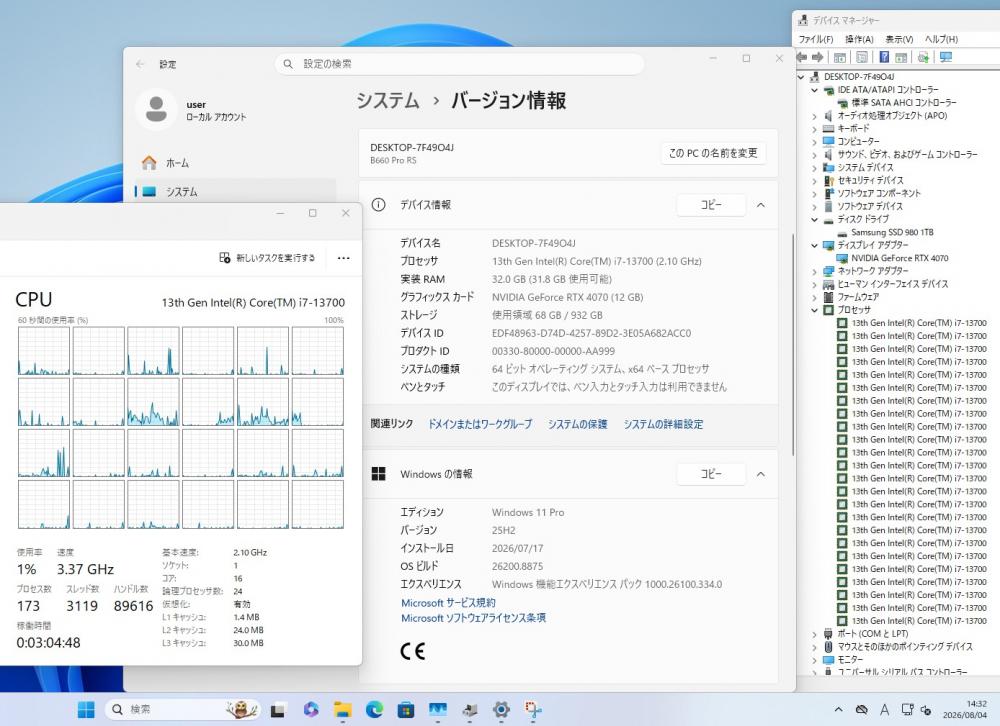Click この PC の名前を変更 button
This screenshot has height=726, width=1000.
pos(713,153)
